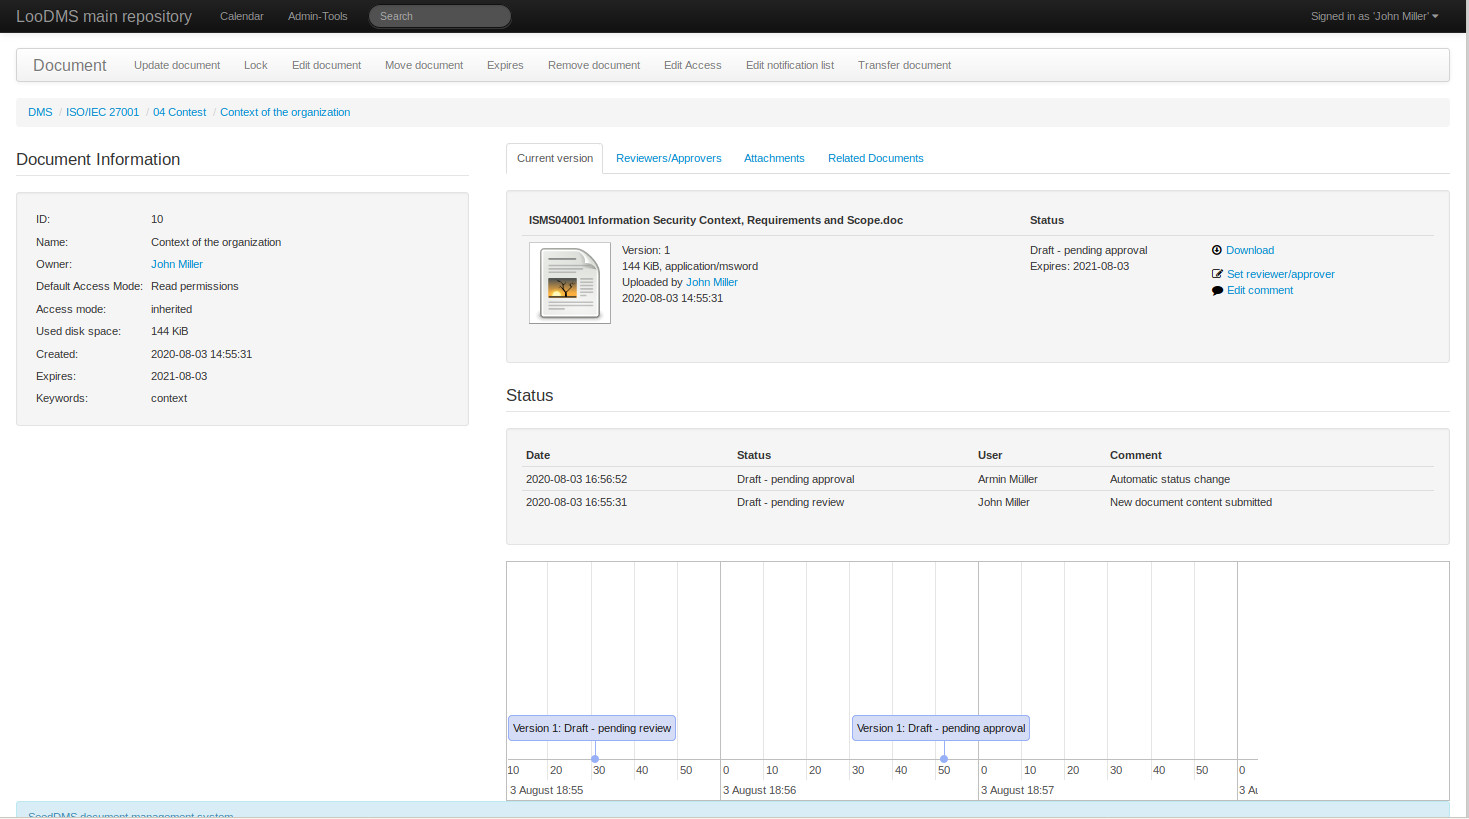Click Edit notification list
The image size is (1469, 819).
tap(790, 65)
